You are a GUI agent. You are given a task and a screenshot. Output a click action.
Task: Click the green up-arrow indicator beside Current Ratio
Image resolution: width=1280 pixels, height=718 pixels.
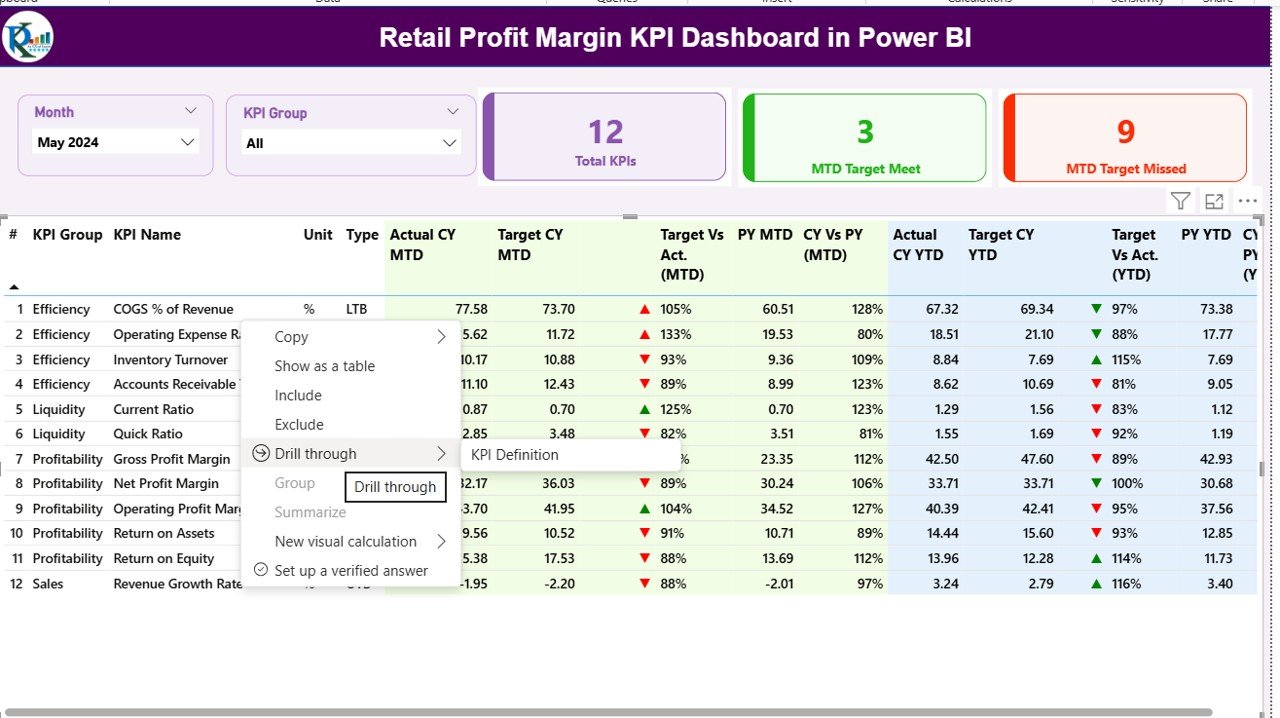[645, 408]
